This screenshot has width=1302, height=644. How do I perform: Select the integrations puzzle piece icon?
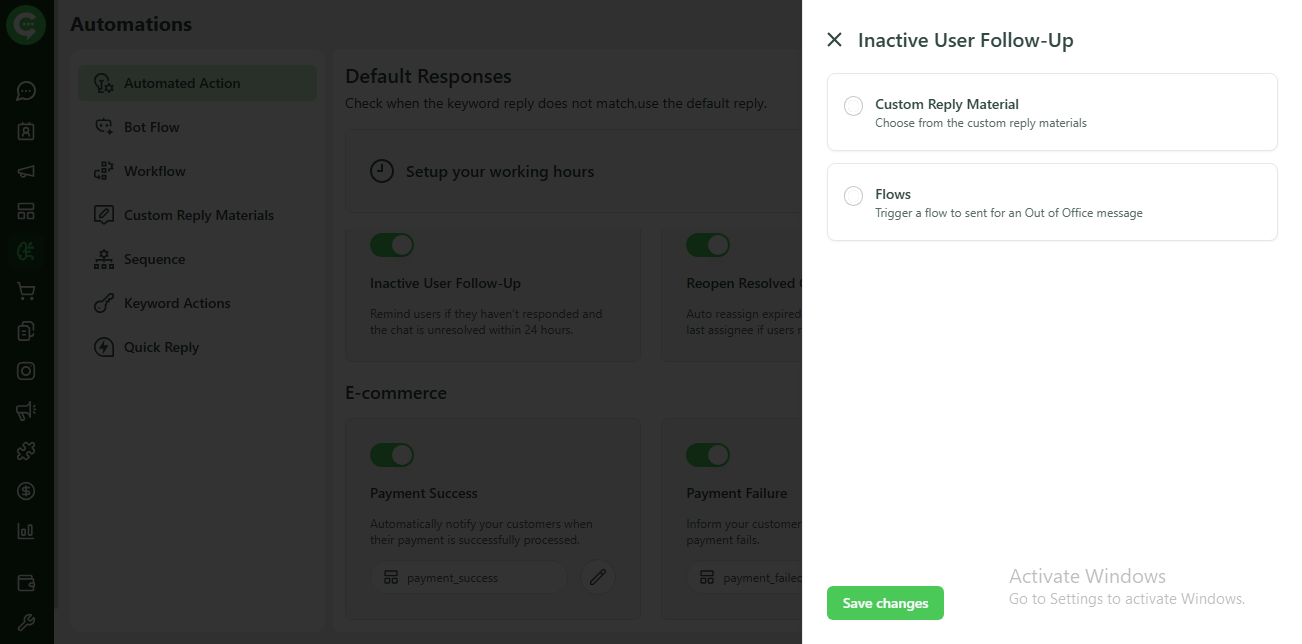click(x=26, y=451)
